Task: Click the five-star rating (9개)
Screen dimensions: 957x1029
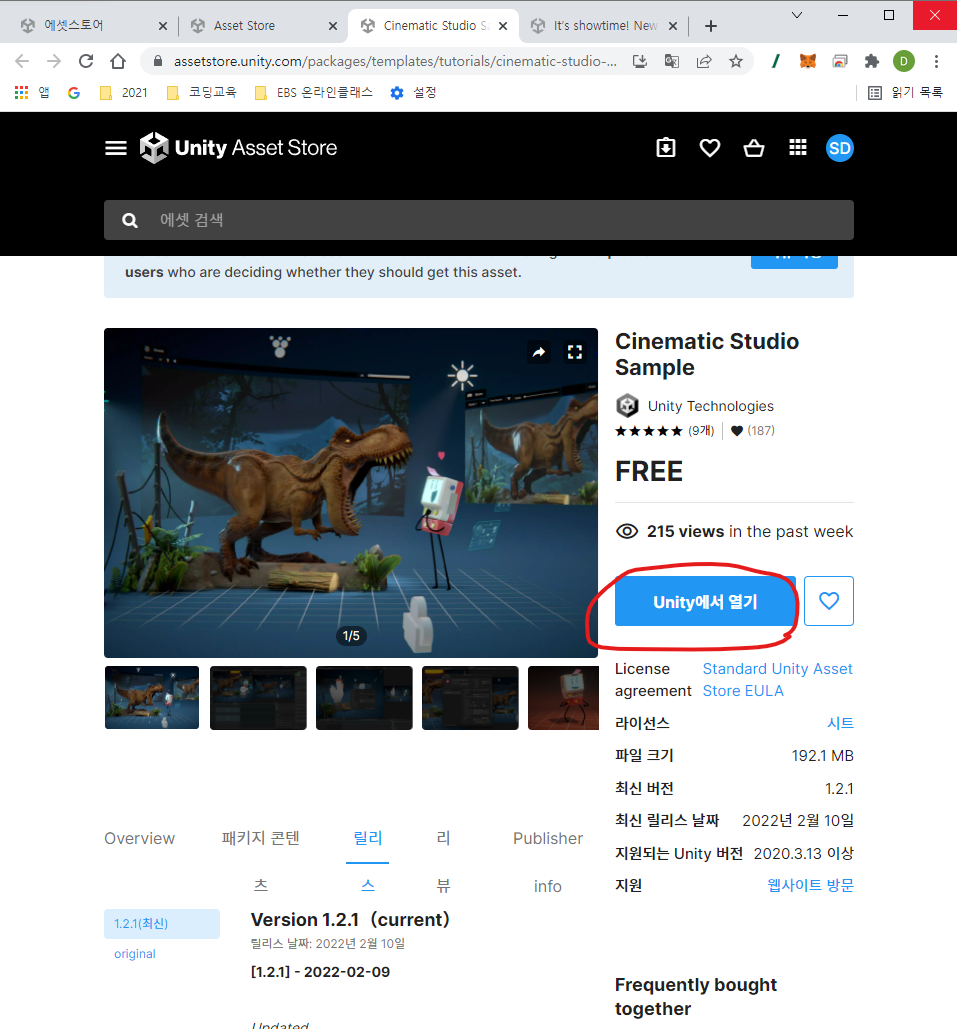Action: 664,430
